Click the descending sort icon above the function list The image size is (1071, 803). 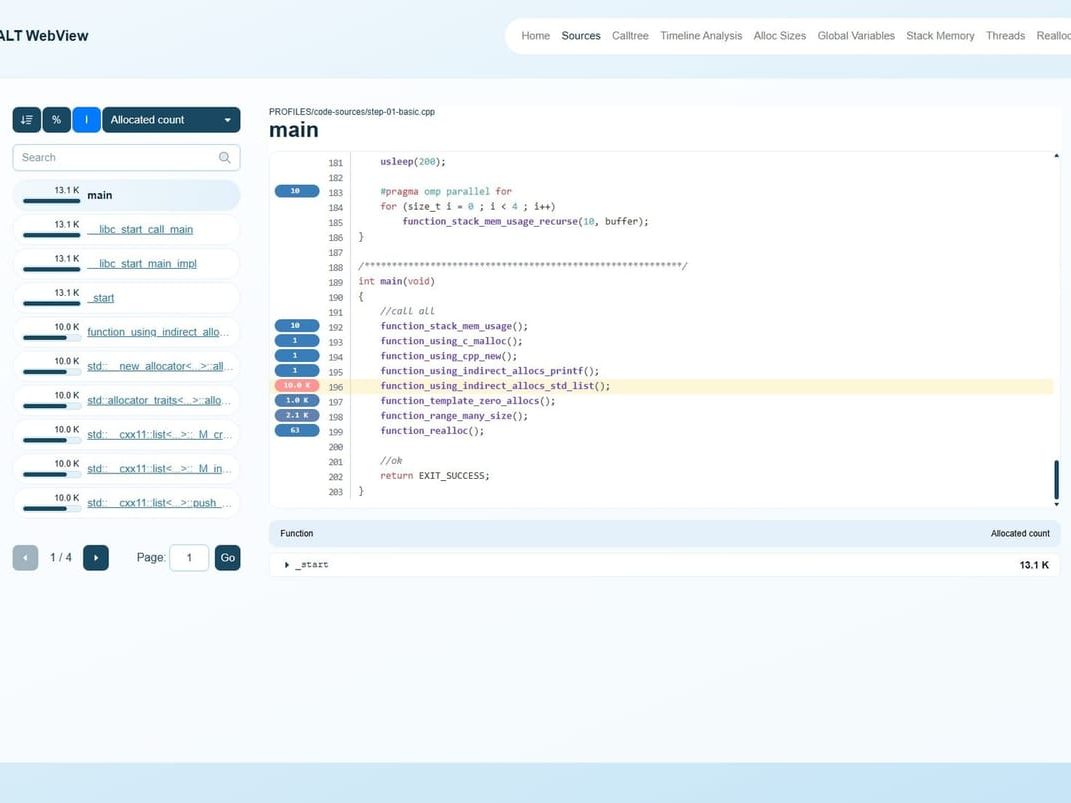pos(26,119)
